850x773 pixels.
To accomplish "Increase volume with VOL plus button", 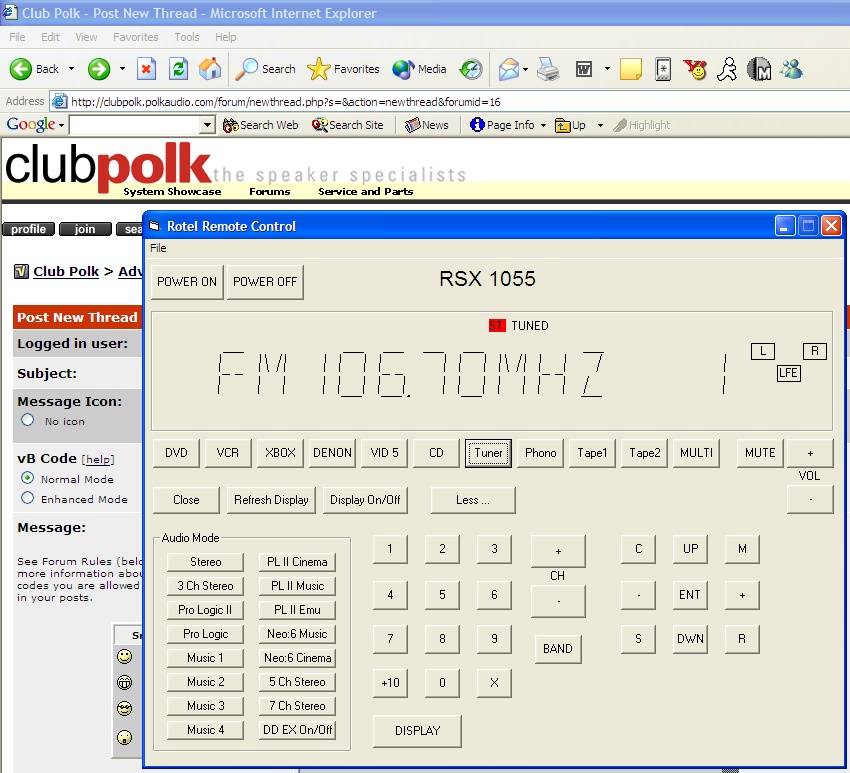I will pyautogui.click(x=810, y=453).
